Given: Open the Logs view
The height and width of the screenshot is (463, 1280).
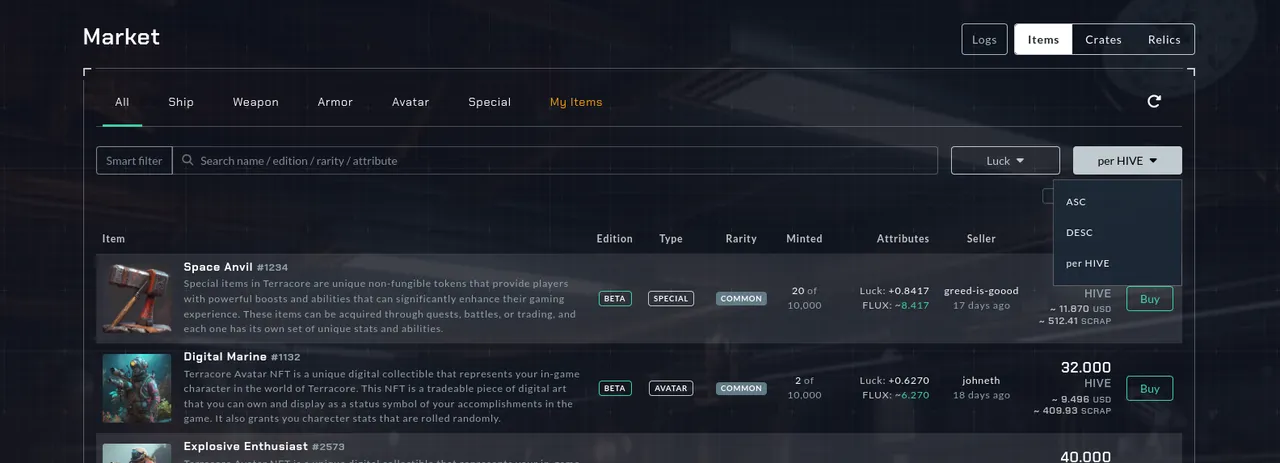Looking at the screenshot, I should pos(984,39).
